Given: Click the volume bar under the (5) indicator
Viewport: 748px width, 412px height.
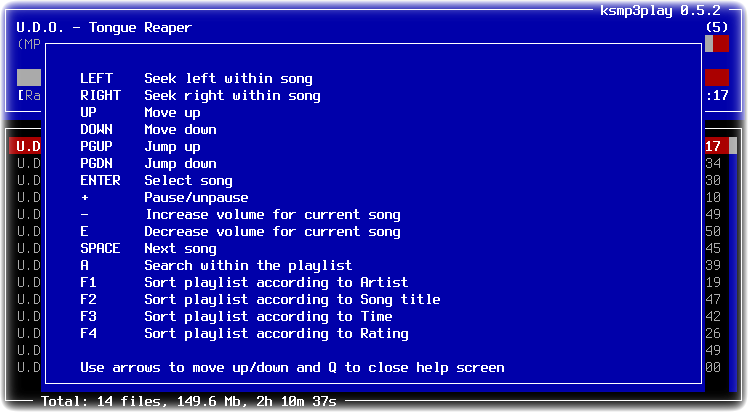Looking at the screenshot, I should pyautogui.click(x=717, y=44).
